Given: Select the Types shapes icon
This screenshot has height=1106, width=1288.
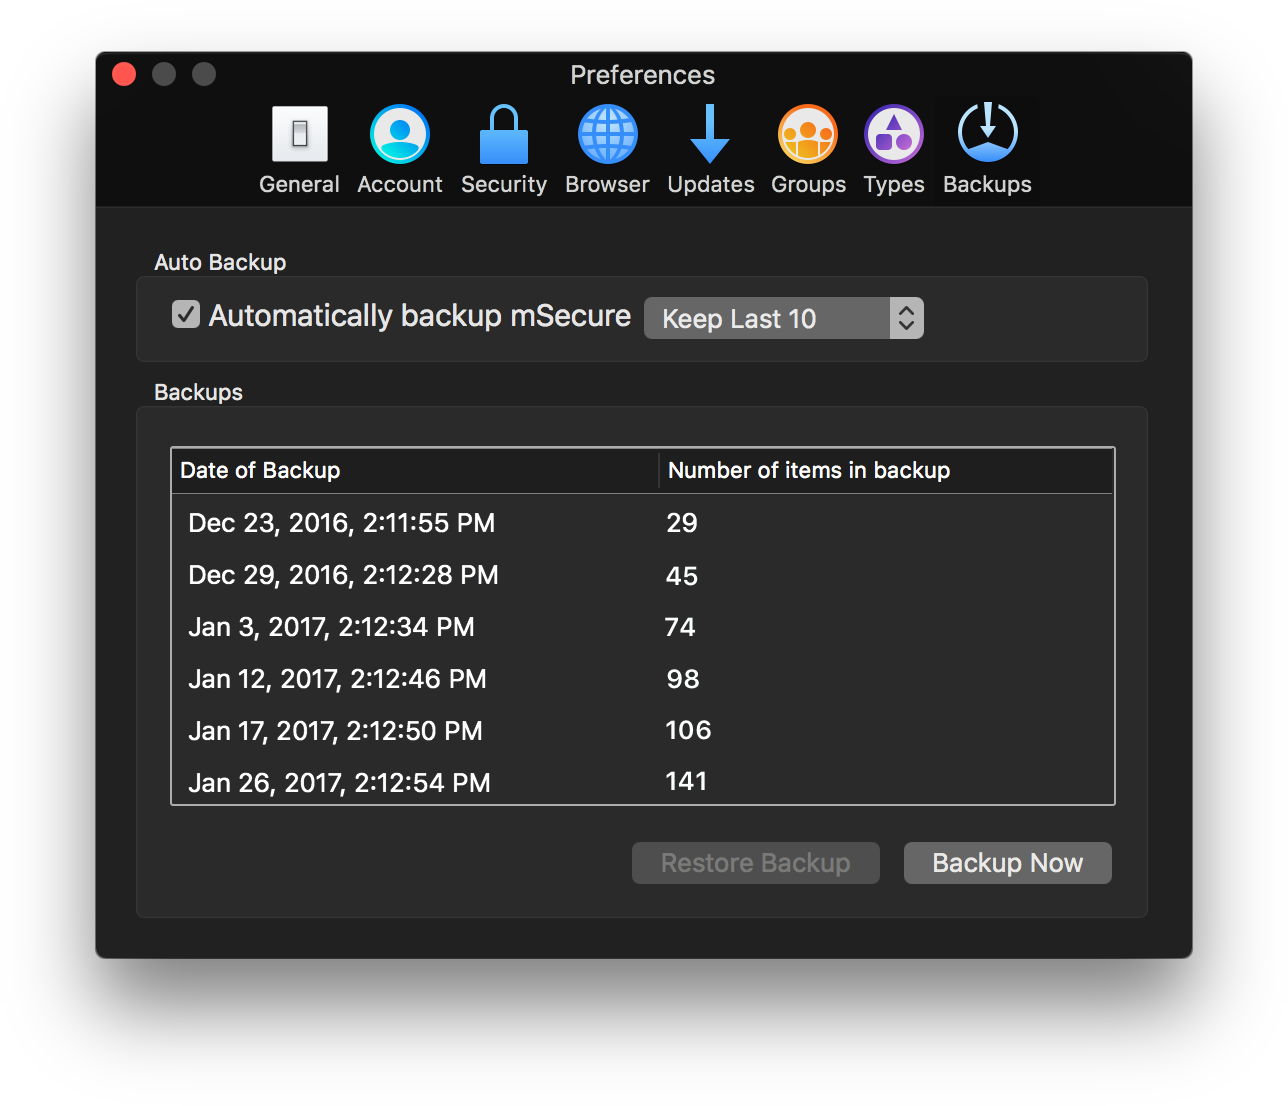Looking at the screenshot, I should [x=894, y=134].
